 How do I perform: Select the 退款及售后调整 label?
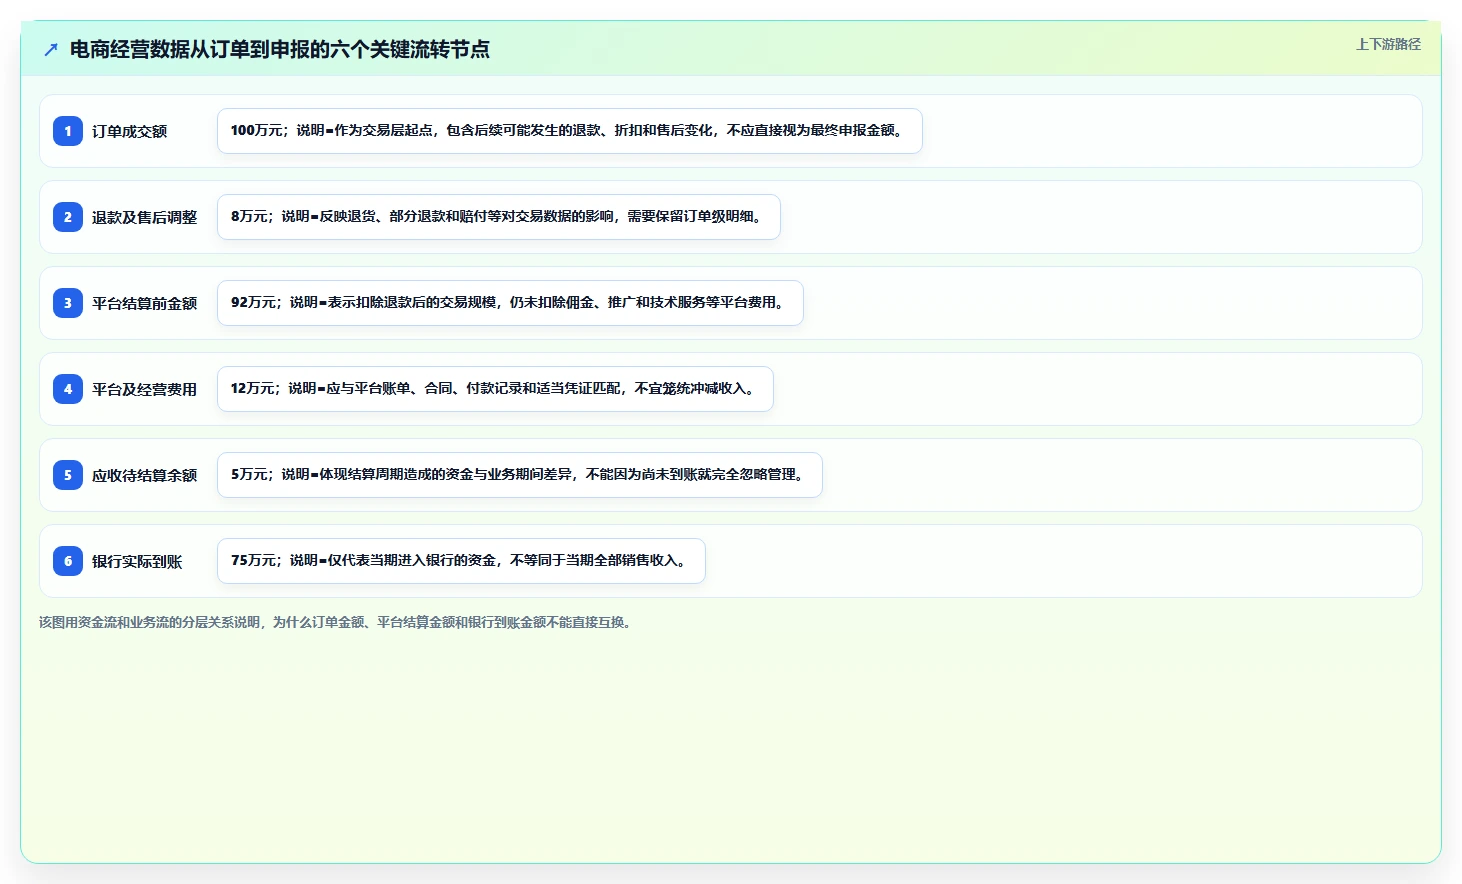[144, 217]
